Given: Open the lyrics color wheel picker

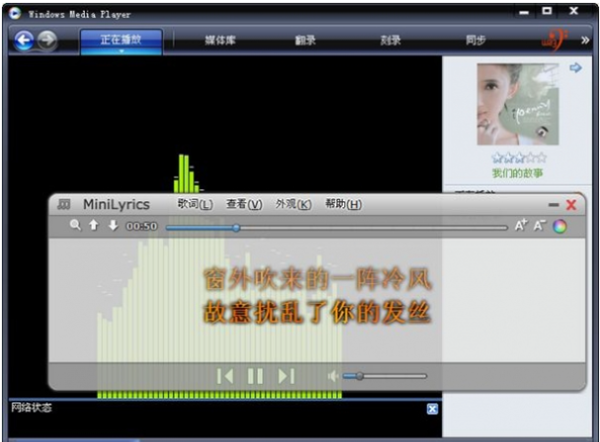Looking at the screenshot, I should (x=560, y=226).
